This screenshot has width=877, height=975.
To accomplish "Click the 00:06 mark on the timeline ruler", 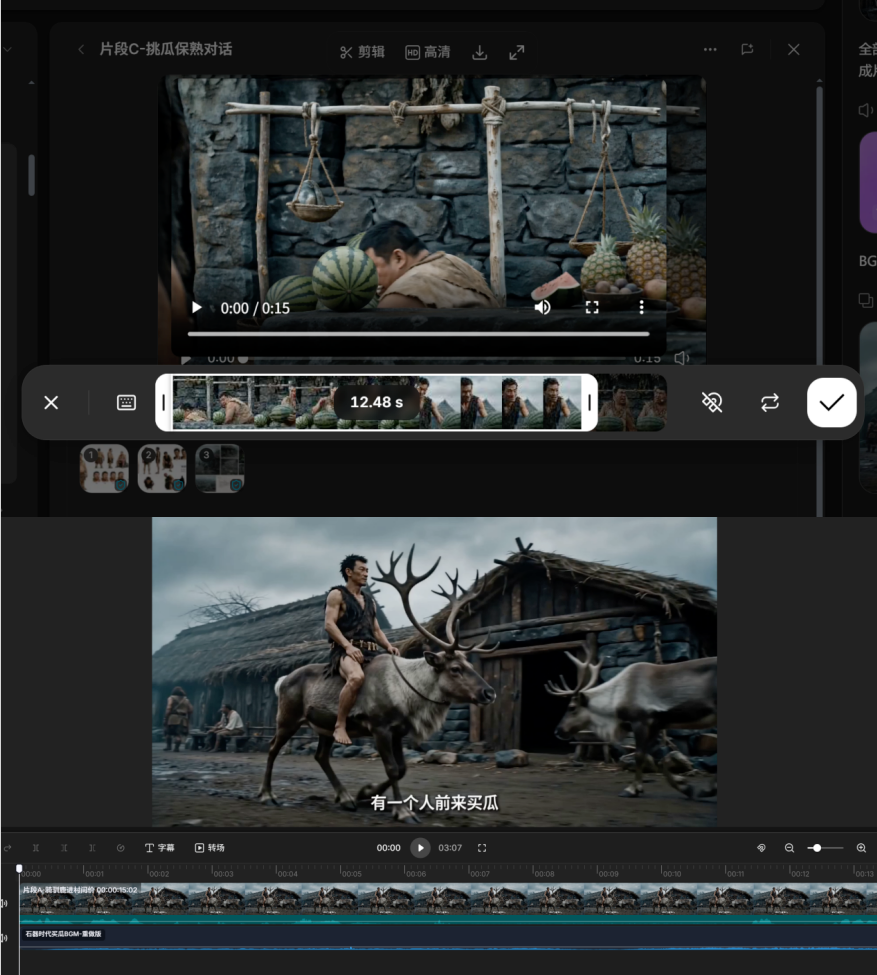I will pyautogui.click(x=415, y=873).
